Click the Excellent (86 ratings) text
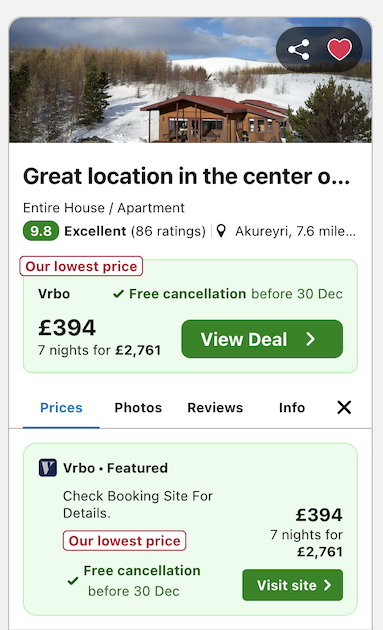Viewport: 383px width, 630px height. coord(135,231)
